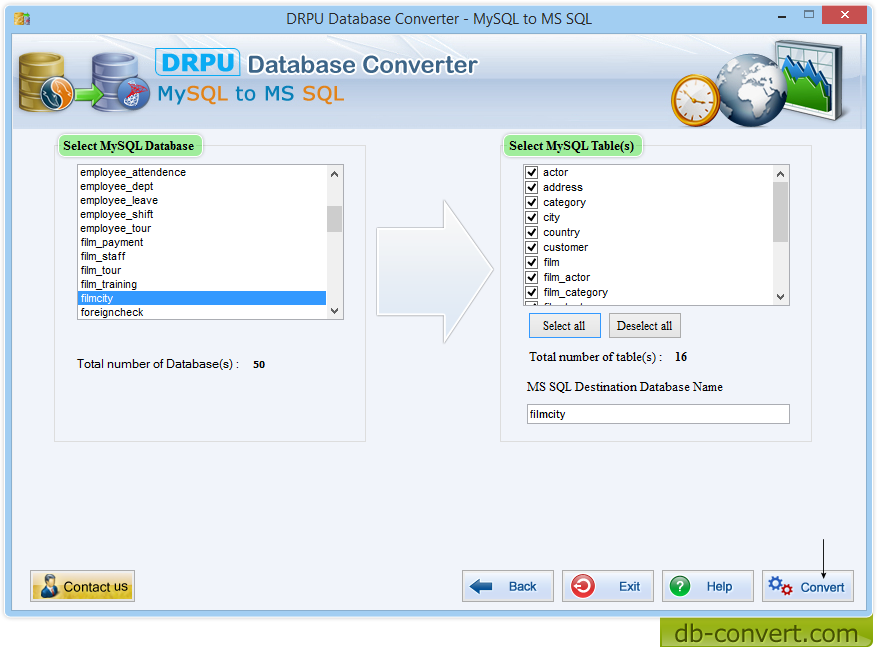Viewport: 877px width, 647px height.
Task: Click the database list scrollbar thumb
Action: [x=334, y=219]
